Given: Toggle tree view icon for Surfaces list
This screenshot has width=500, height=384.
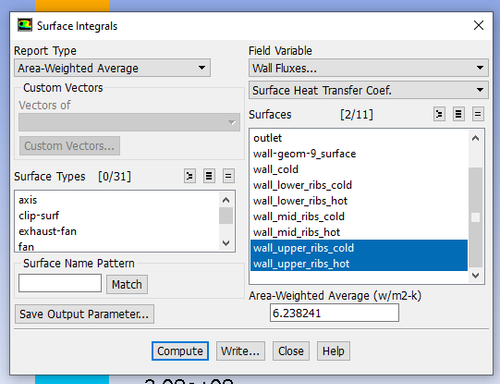Looking at the screenshot, I should tap(439, 114).
